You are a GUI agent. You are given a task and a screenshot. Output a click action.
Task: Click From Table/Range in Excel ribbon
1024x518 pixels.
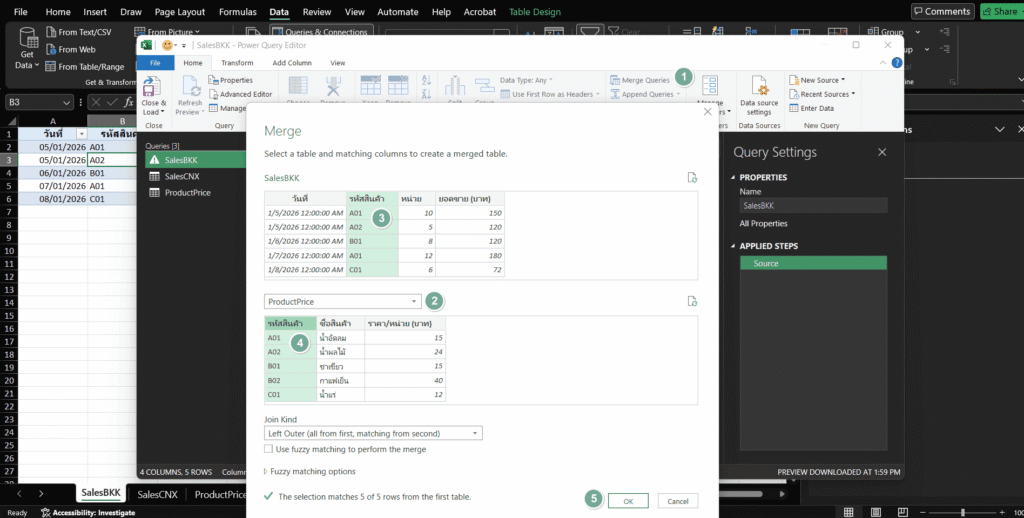[x=85, y=67]
